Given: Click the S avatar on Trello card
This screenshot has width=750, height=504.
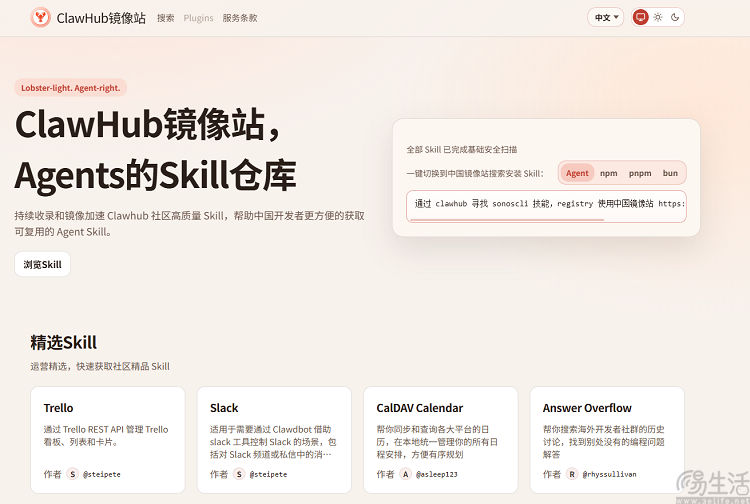Looking at the screenshot, I should (72, 474).
